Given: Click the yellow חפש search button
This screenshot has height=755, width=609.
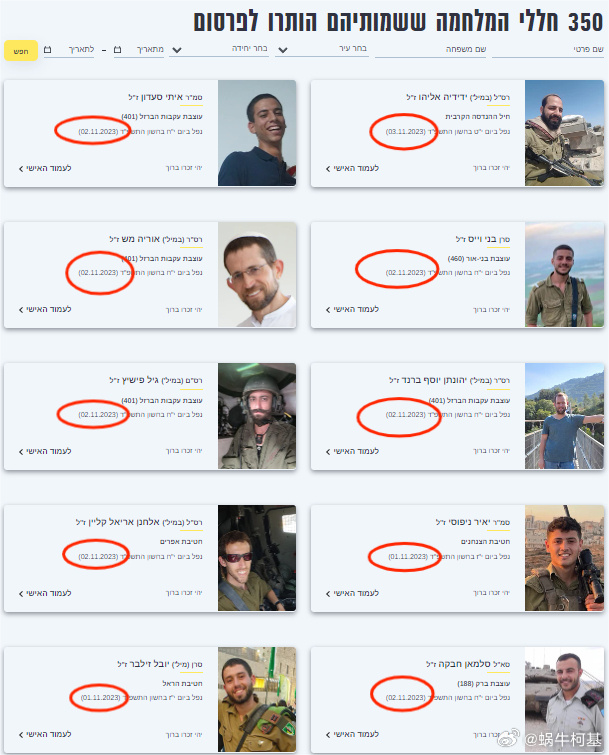Looking at the screenshot, I should coord(21,51).
